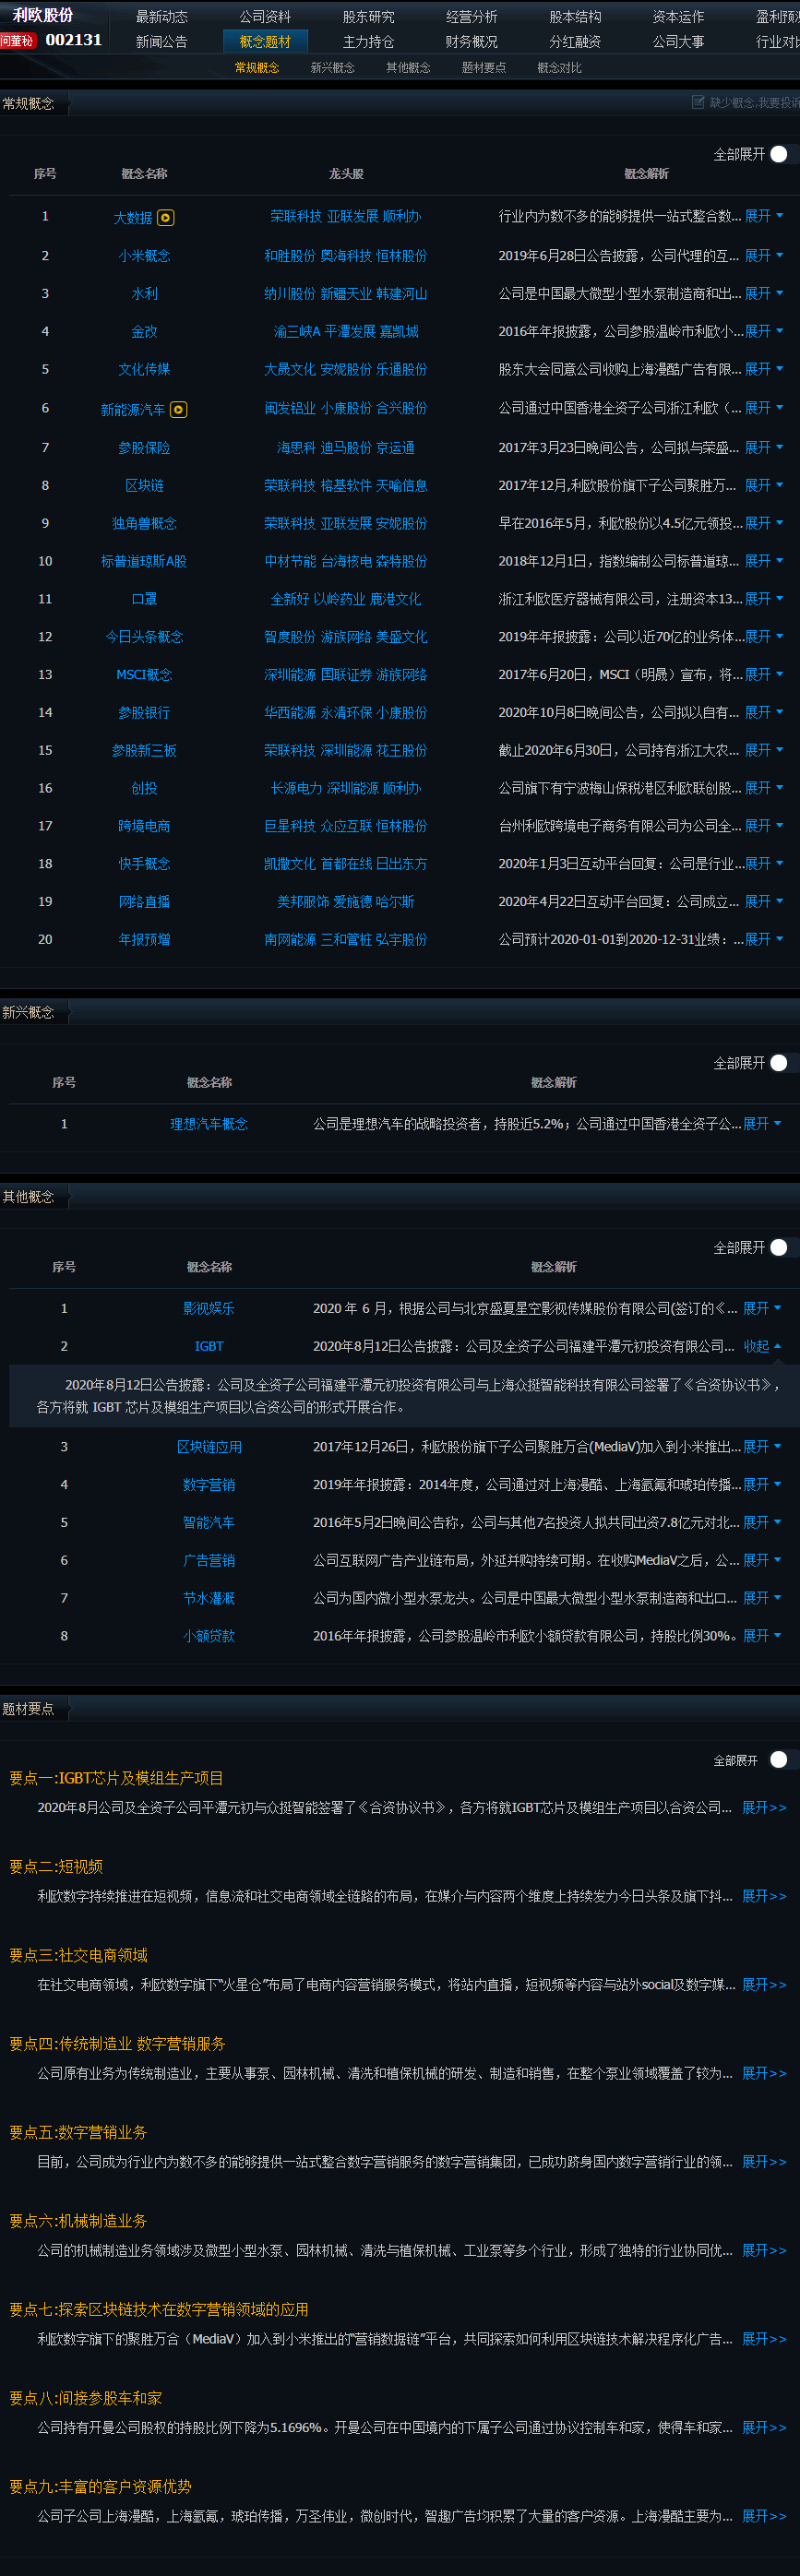The height and width of the screenshot is (2576, 800).
Task: Expand the 理想汽车概念 analysis
Action: point(762,1124)
